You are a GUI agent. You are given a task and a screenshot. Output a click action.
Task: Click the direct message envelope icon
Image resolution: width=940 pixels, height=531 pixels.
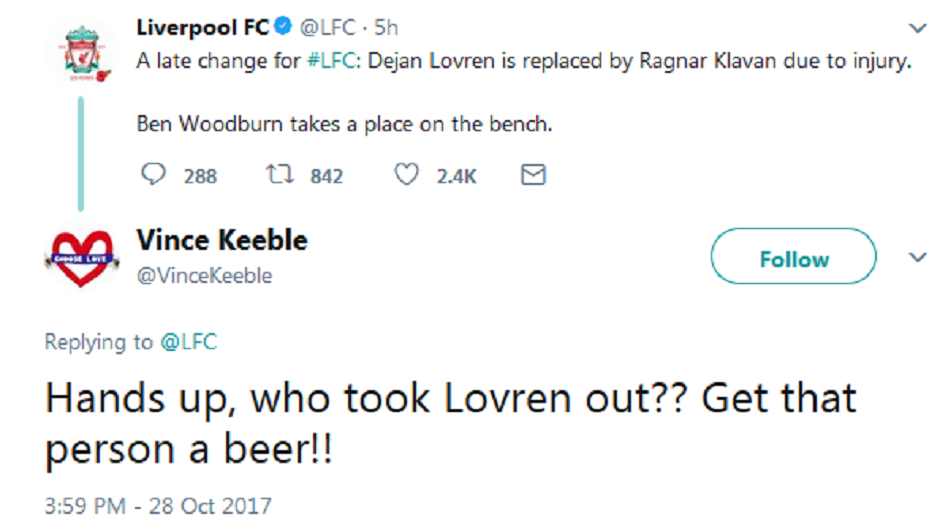pyautogui.click(x=534, y=175)
